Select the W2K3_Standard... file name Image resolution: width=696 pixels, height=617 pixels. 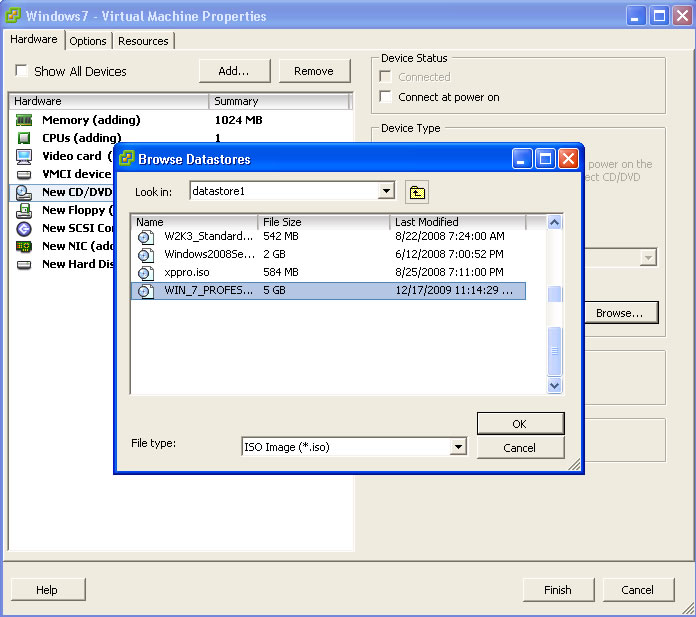pyautogui.click(x=209, y=236)
